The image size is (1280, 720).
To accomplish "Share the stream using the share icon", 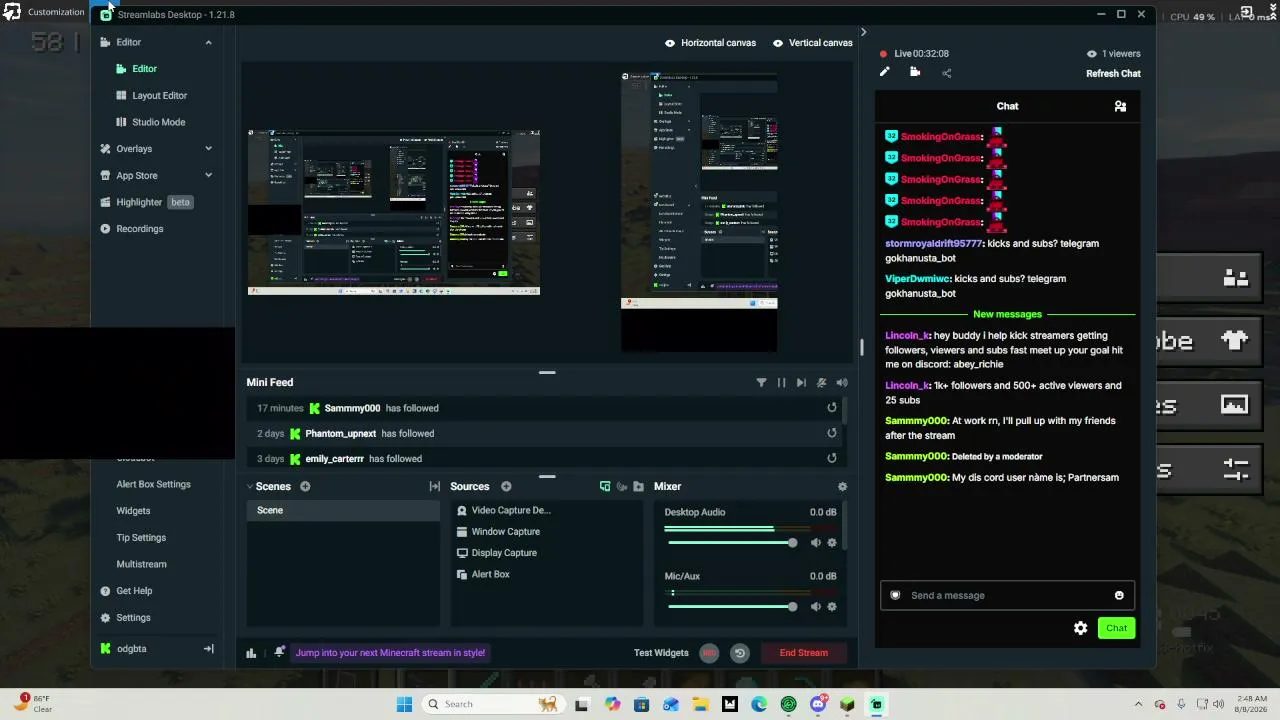I will pyautogui.click(x=946, y=73).
